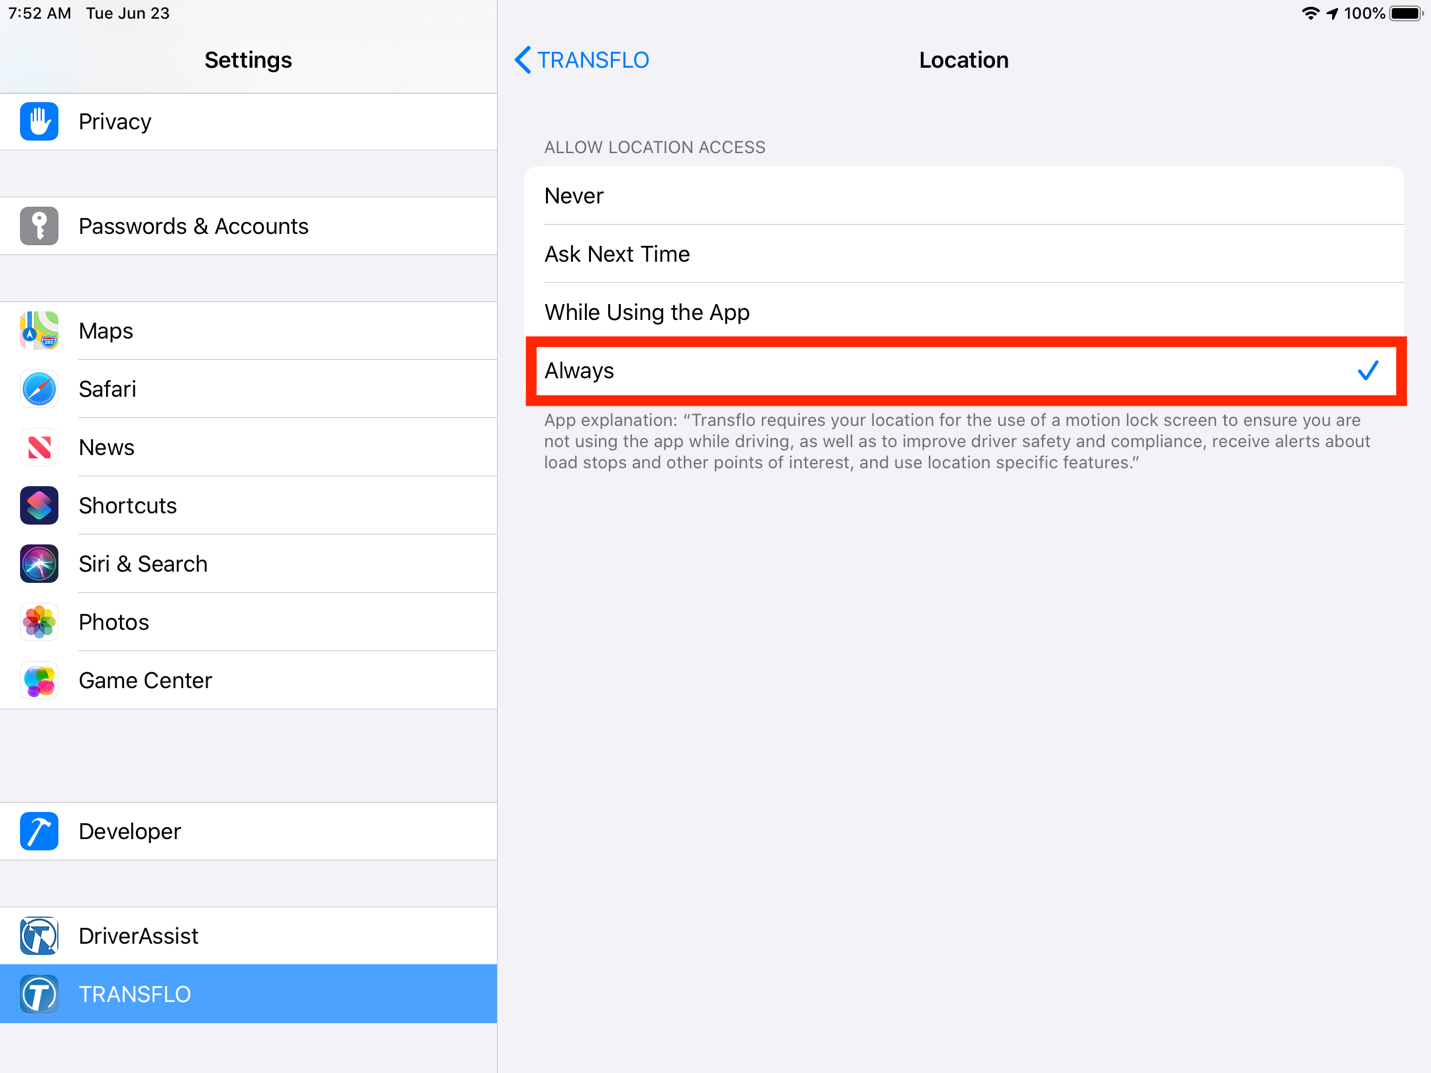The image size is (1431, 1073).
Task: Tap the TRANSFLO back link text
Action: (x=593, y=60)
